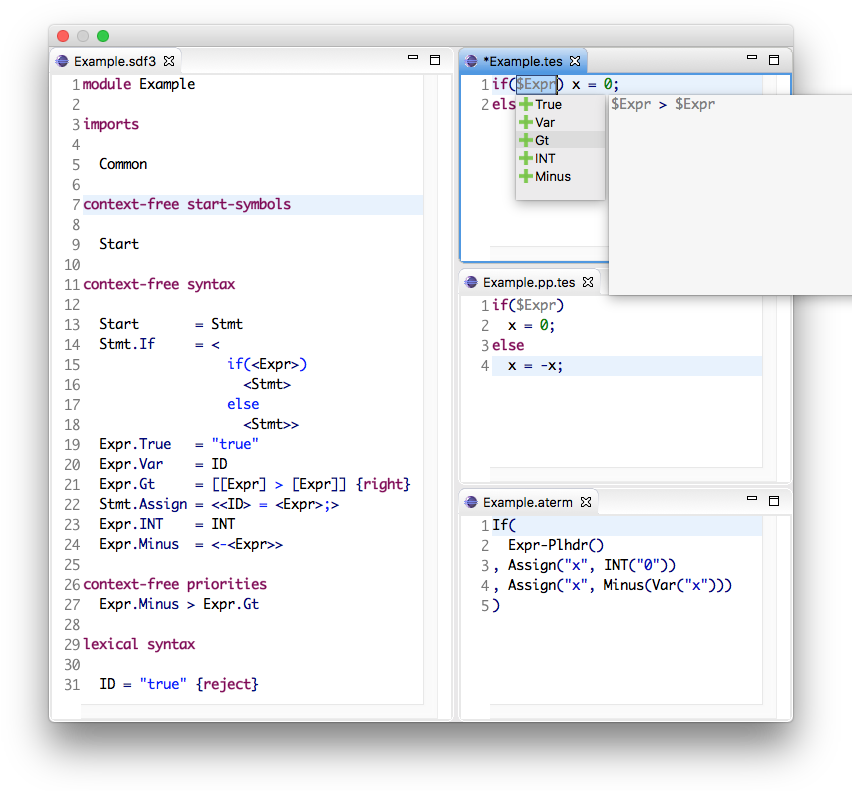Click the *Example.tes tab file icon
Viewport: 852px width, 791px height.
coord(472,61)
